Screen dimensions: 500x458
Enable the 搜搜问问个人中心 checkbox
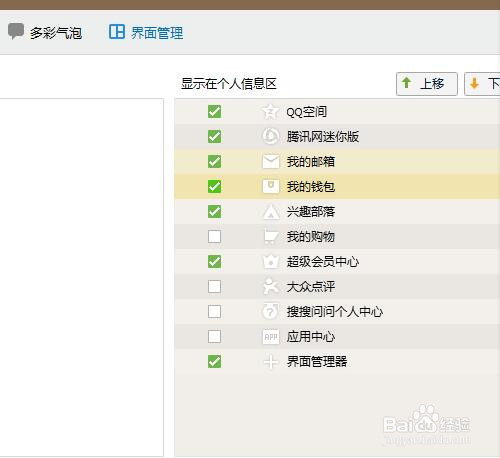pyautogui.click(x=214, y=312)
